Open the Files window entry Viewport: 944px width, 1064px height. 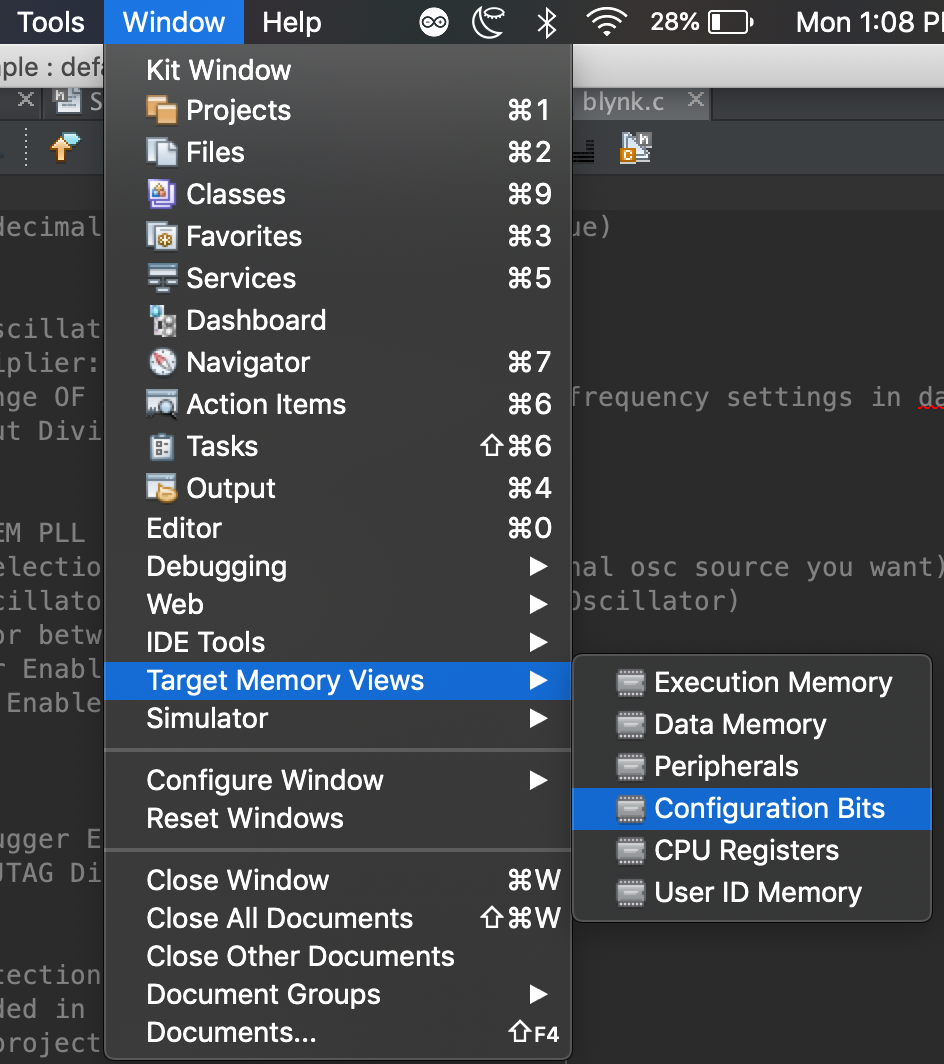pos(215,152)
